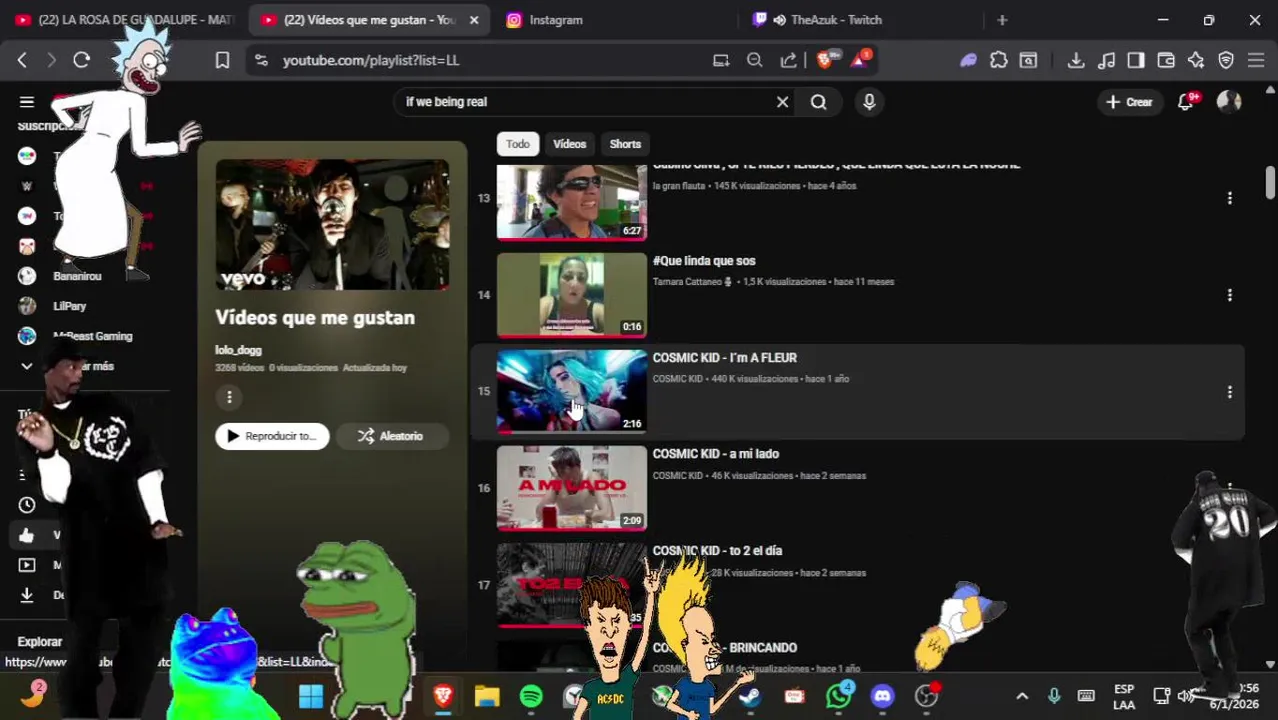Open the Leo AI sparkle icon

[1196, 60]
